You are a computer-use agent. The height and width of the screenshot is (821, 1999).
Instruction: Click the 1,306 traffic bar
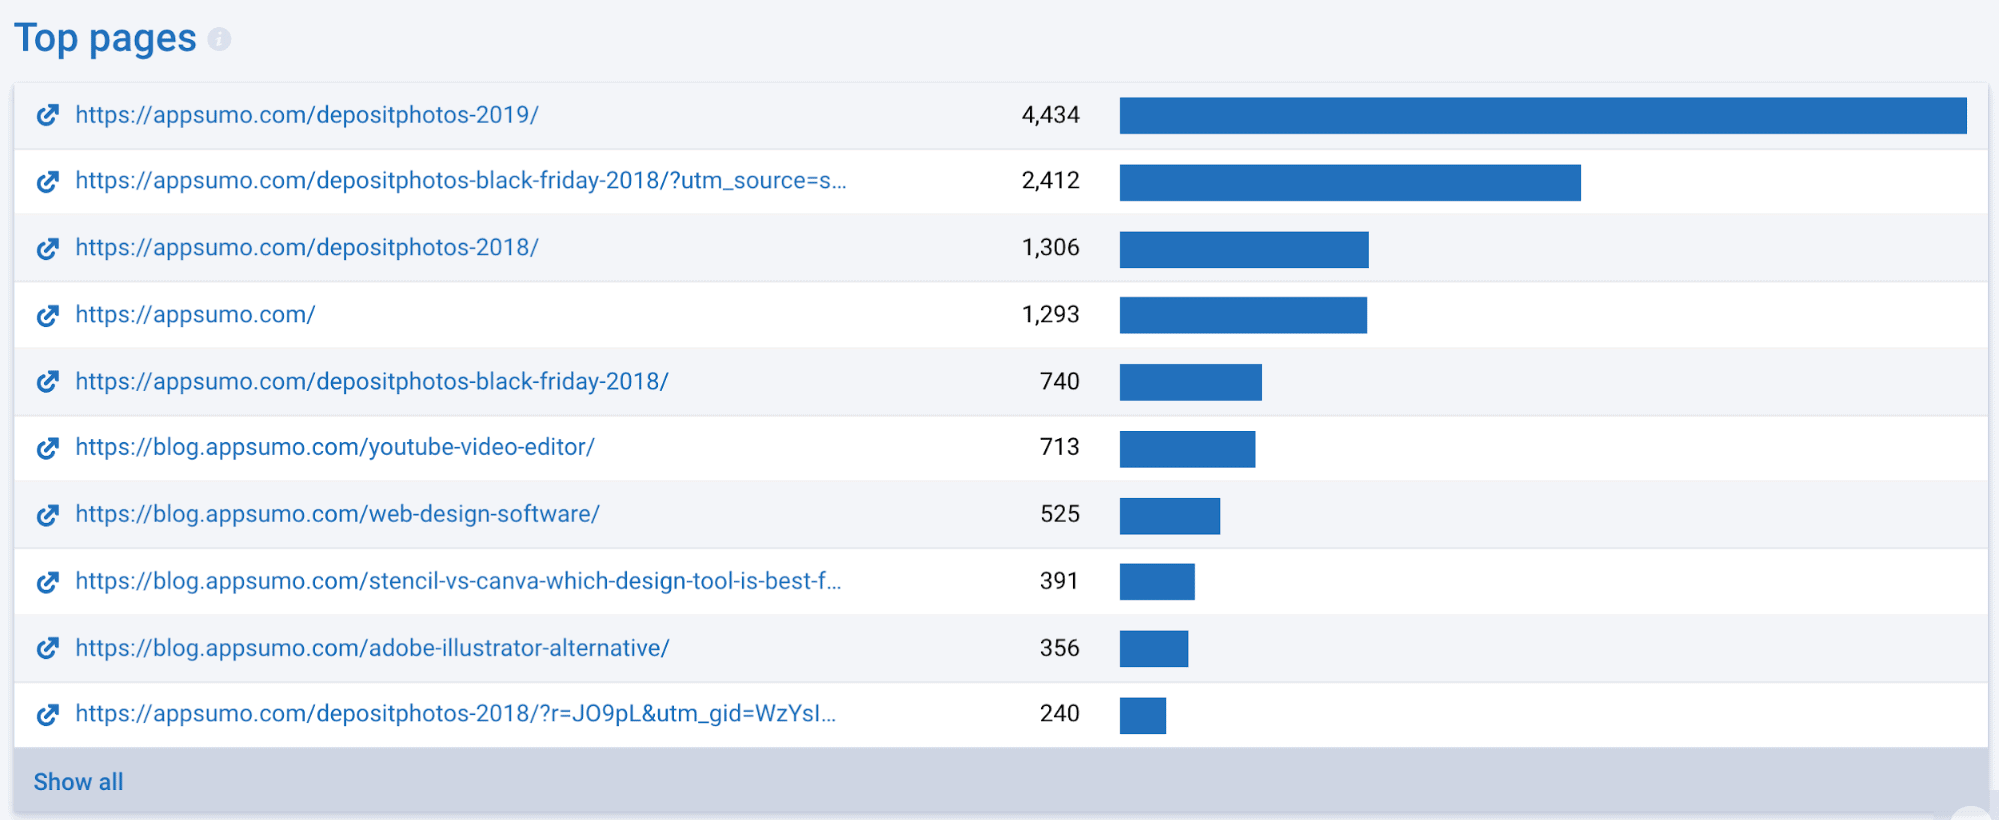[x=1244, y=249]
